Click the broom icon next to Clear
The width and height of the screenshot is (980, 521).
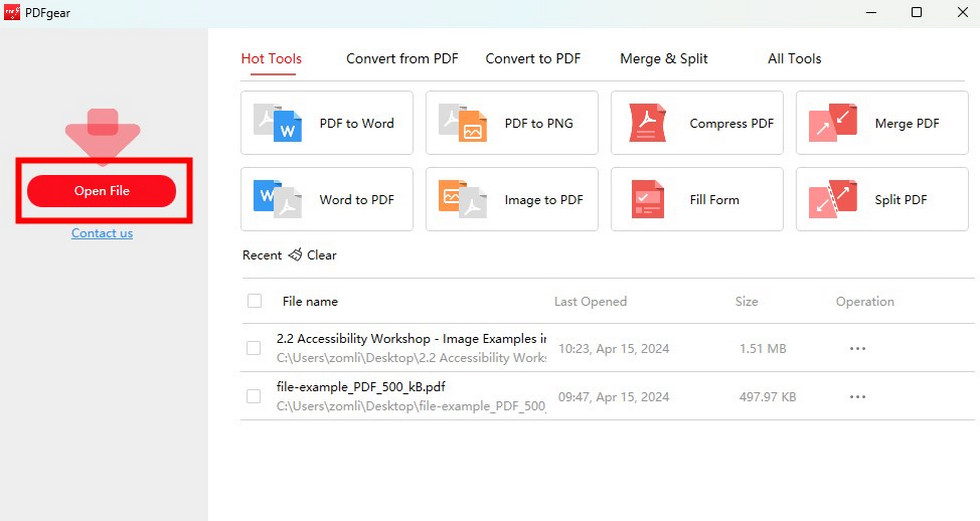tap(295, 254)
